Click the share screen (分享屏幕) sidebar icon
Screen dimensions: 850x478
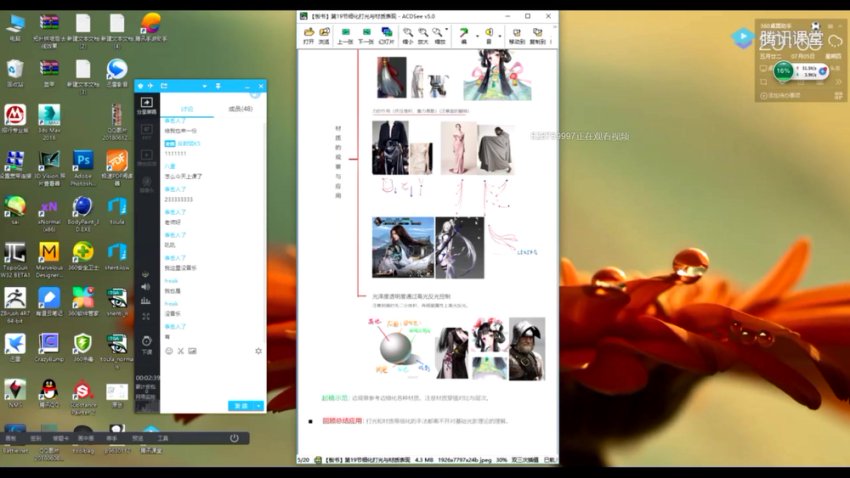coord(147,105)
